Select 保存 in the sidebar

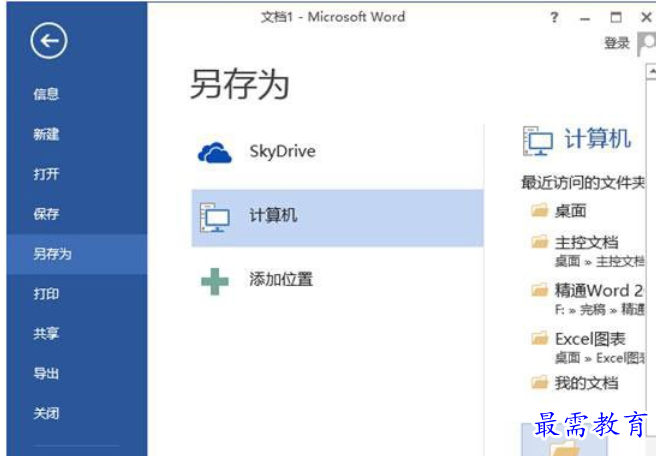coord(46,214)
